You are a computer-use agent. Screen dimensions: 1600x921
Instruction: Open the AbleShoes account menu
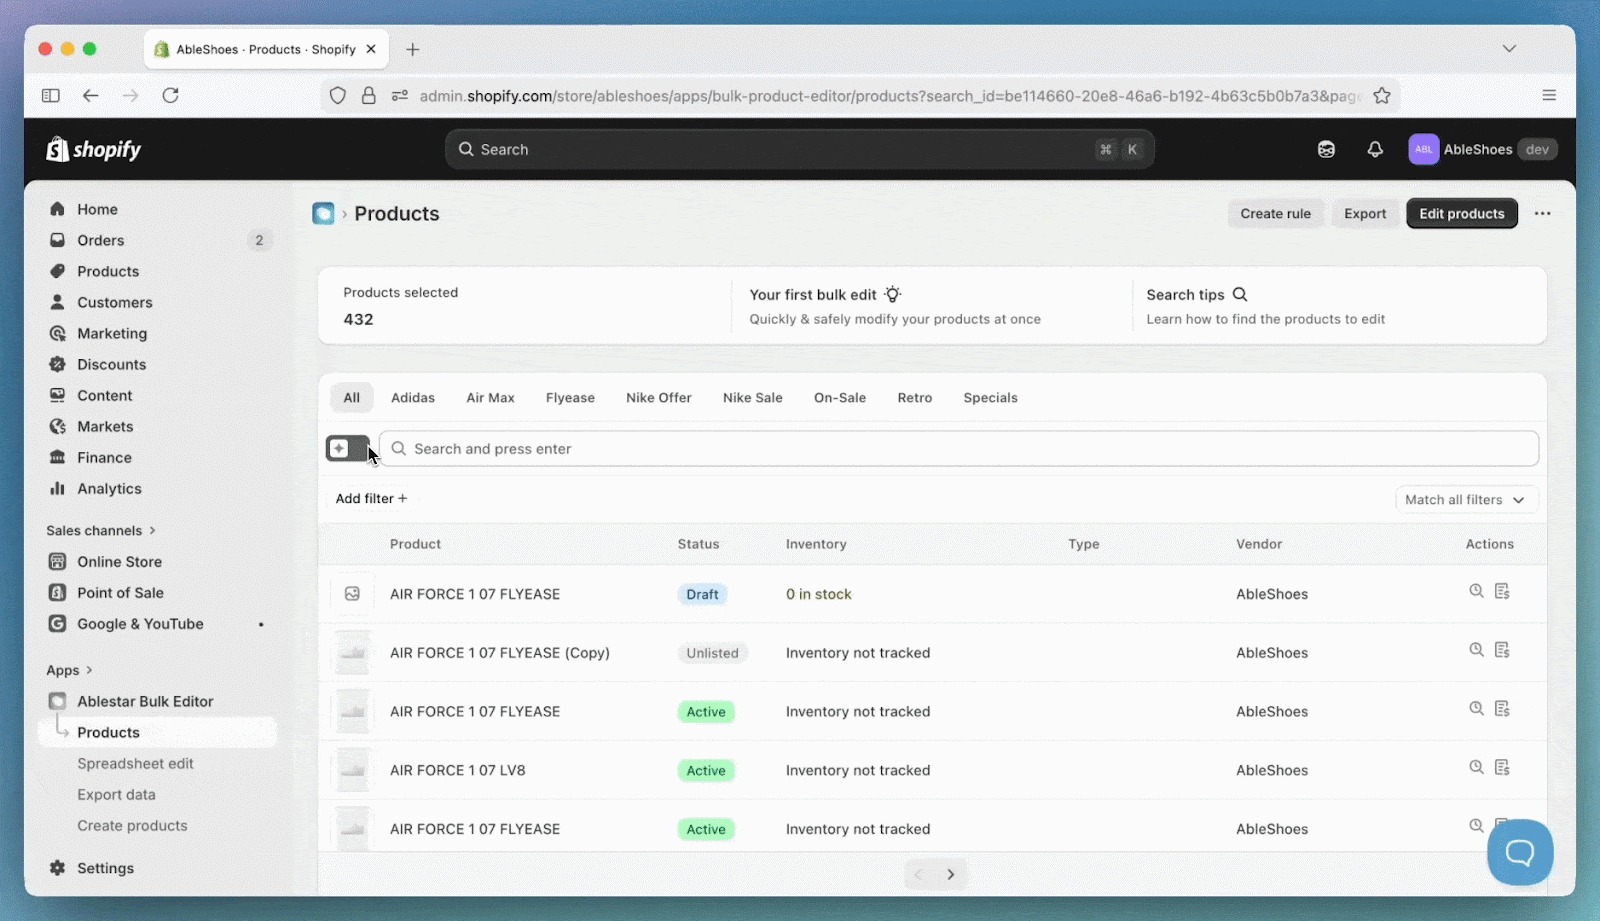[1482, 149]
